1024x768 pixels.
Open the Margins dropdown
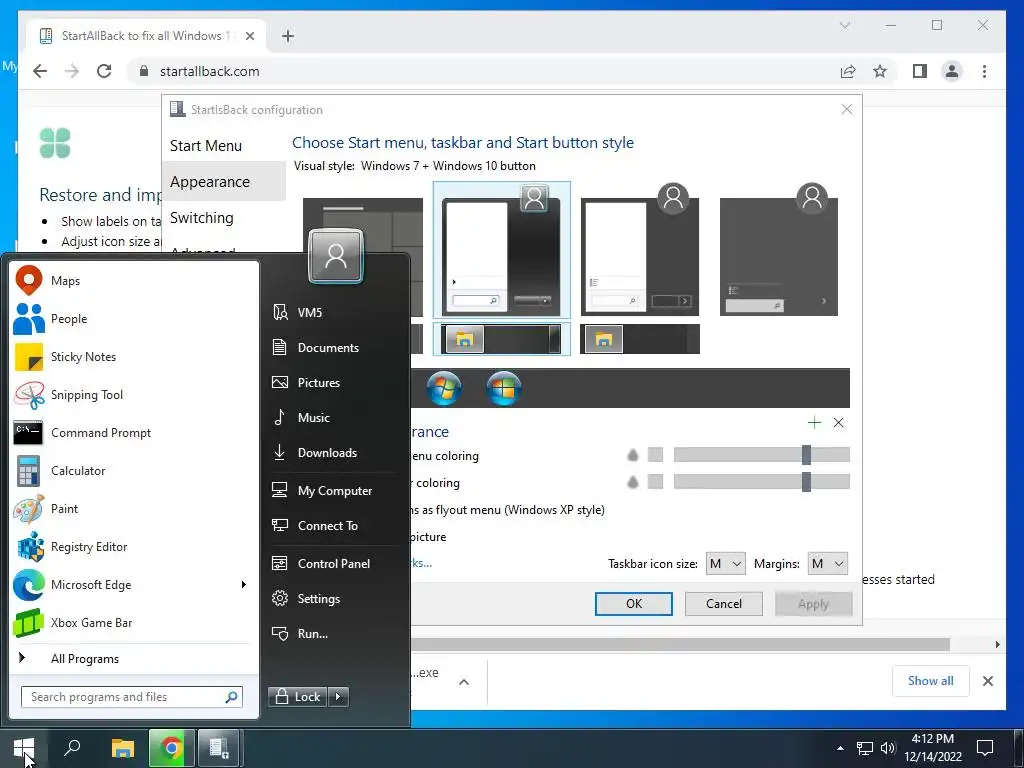coord(827,564)
